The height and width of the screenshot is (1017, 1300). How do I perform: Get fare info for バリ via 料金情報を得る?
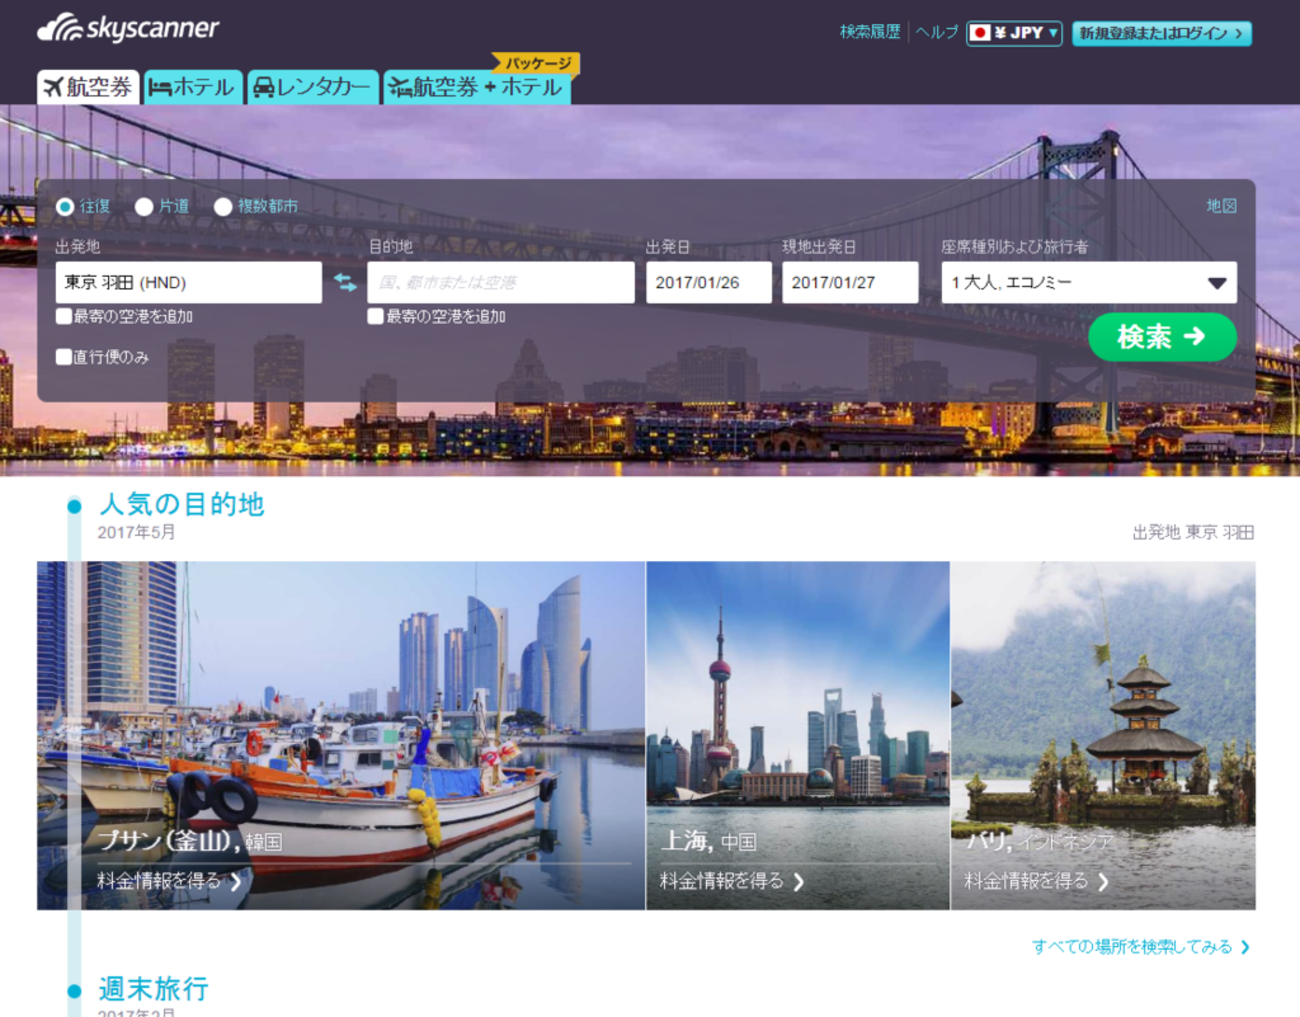1036,881
